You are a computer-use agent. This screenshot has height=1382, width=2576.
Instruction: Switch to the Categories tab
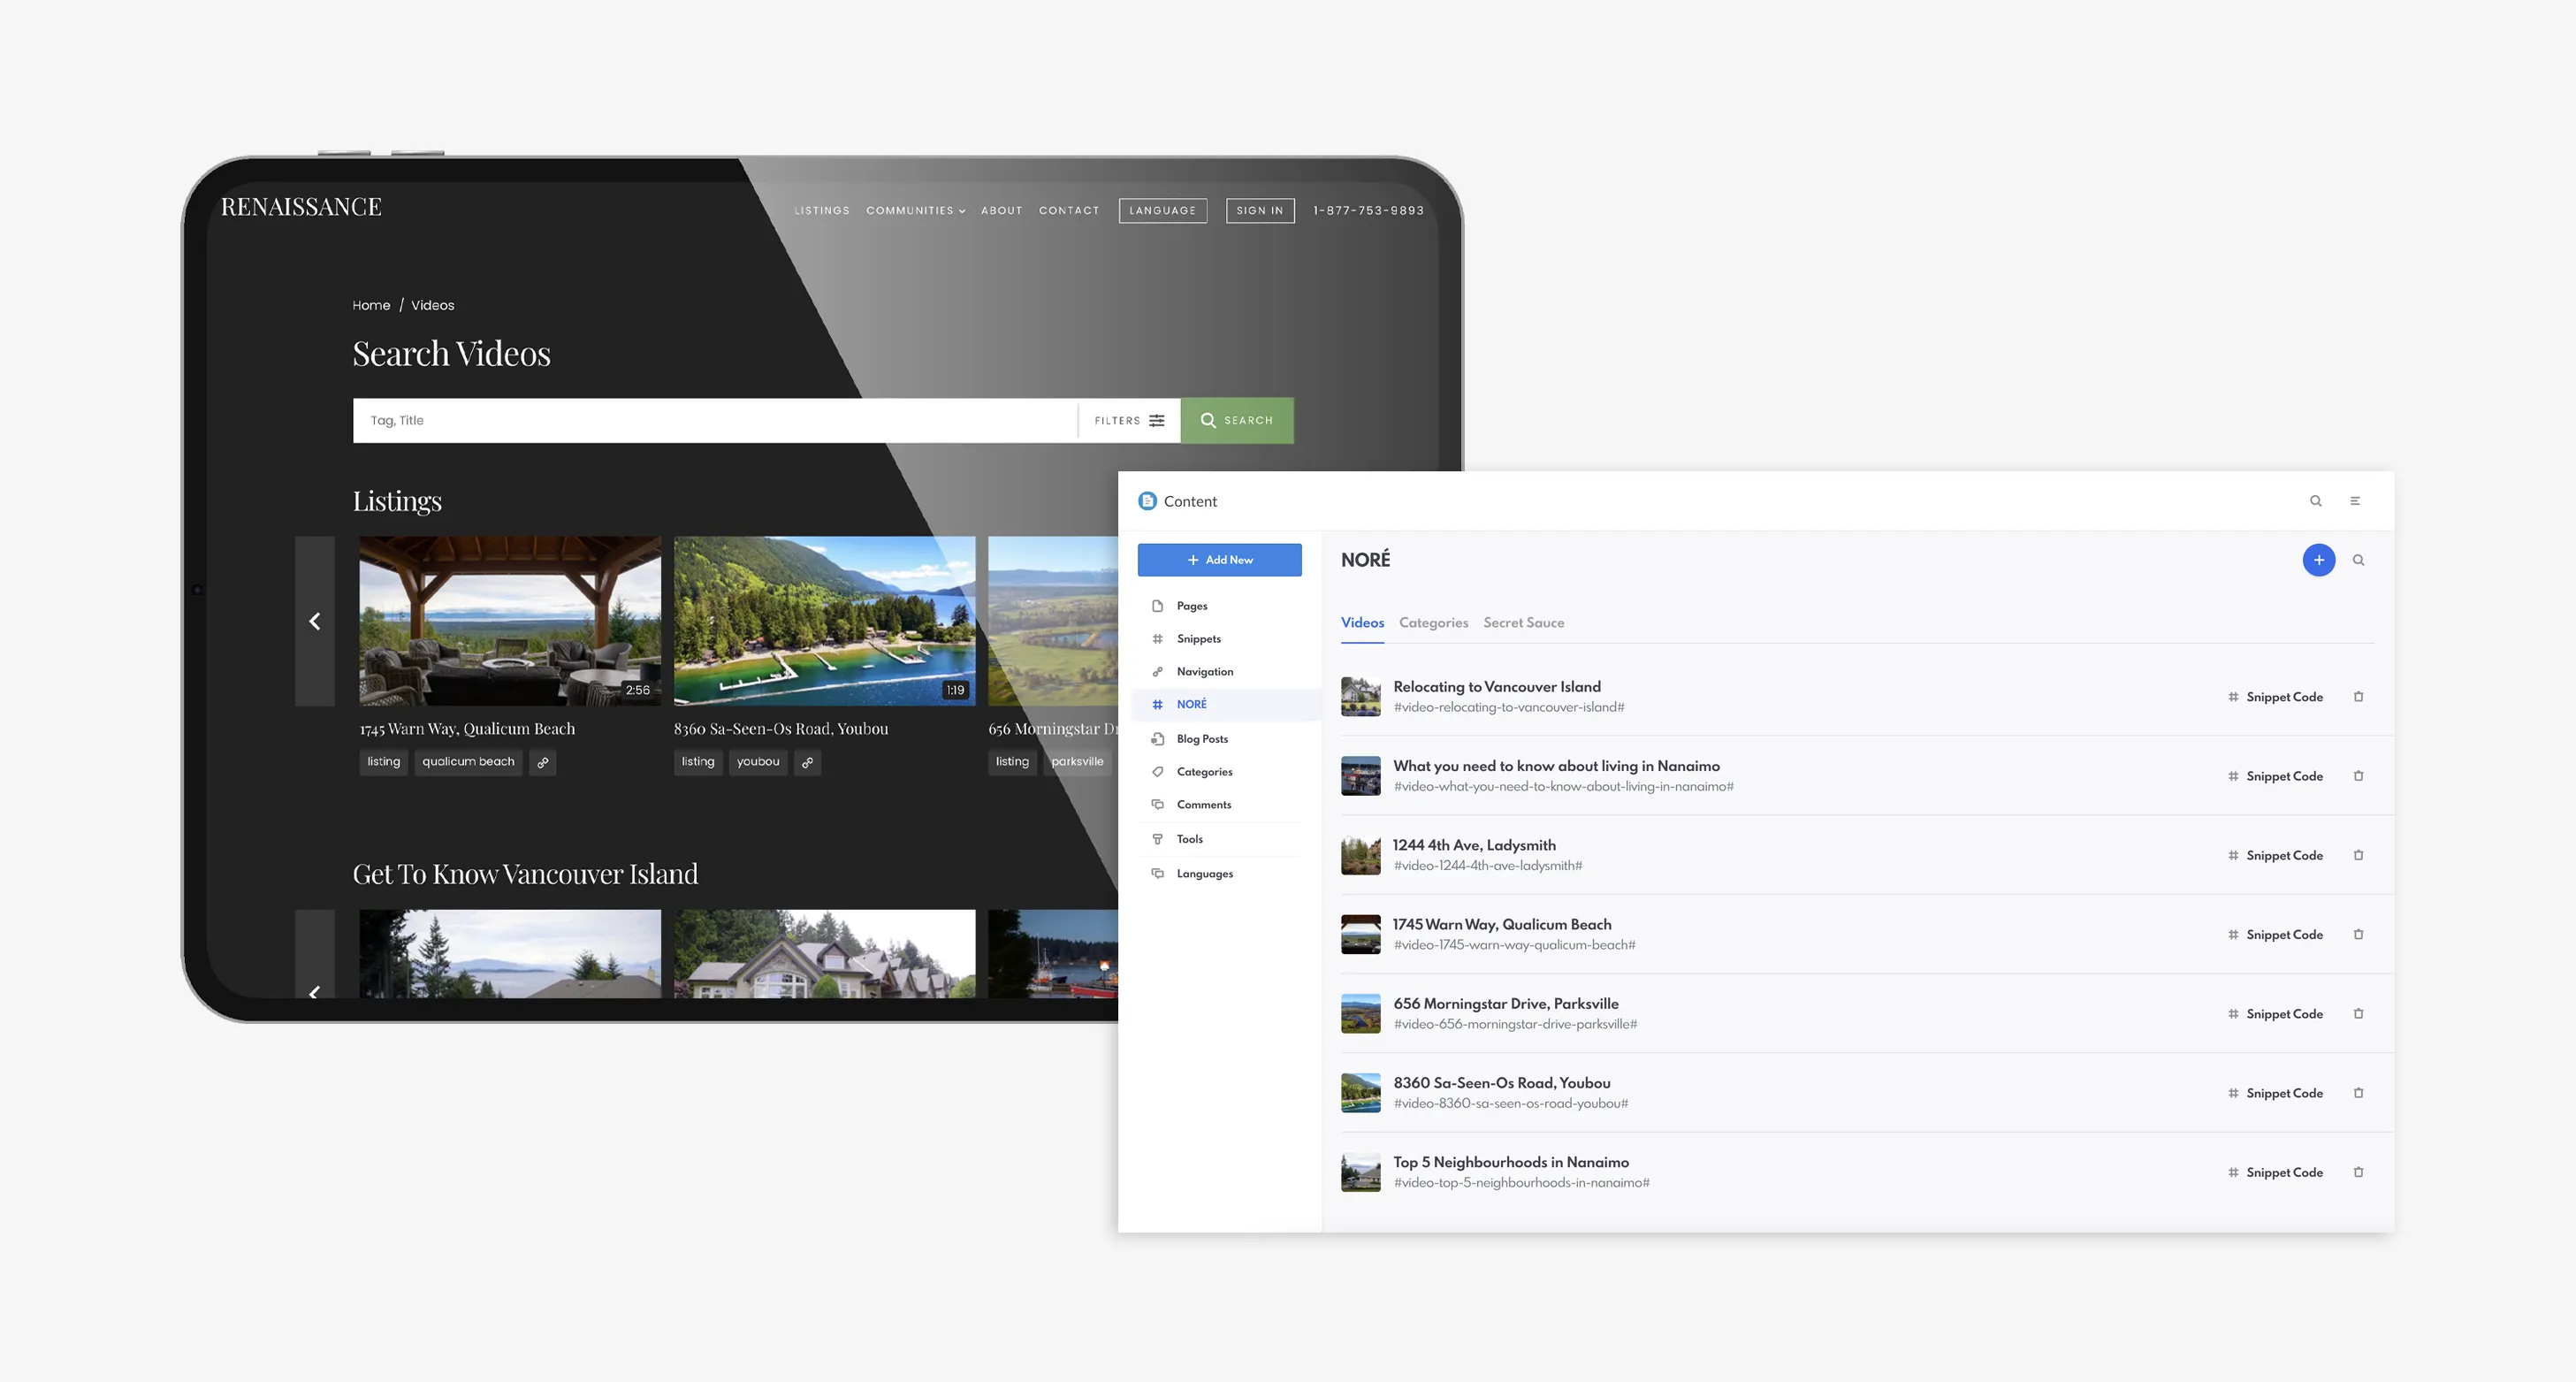point(1433,623)
